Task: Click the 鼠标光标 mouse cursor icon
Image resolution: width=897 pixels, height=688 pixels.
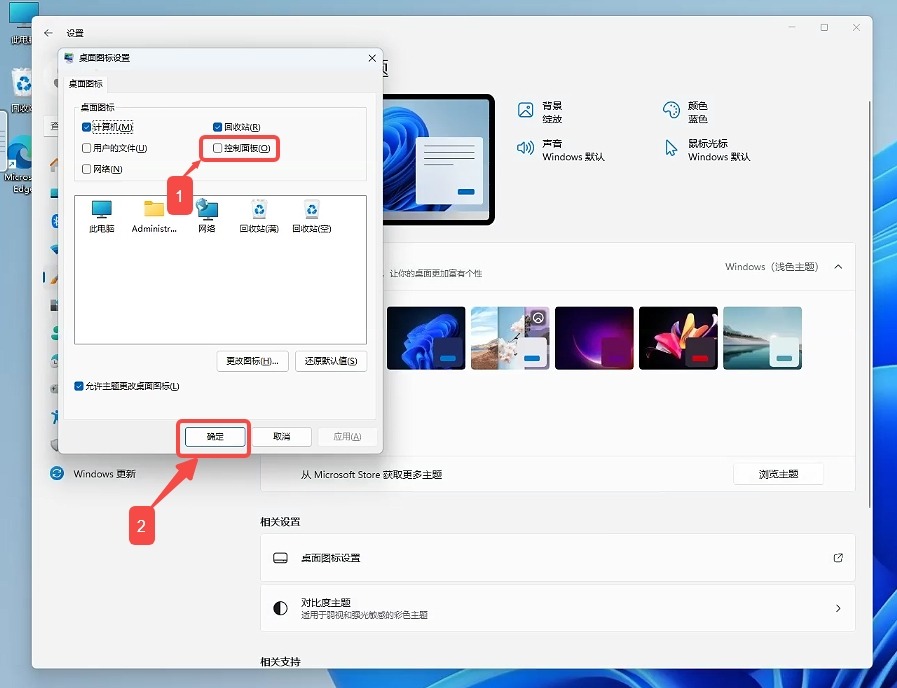Action: [671, 149]
